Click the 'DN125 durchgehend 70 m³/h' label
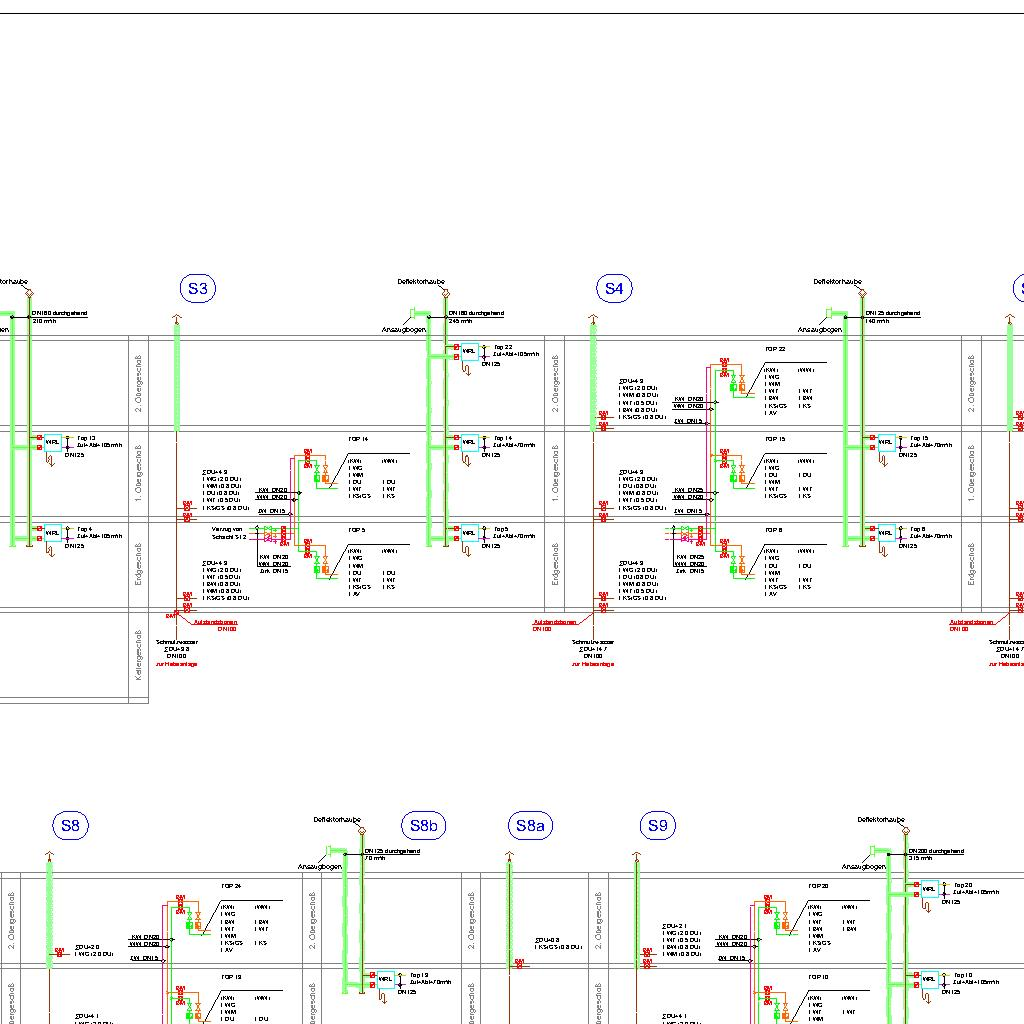The width and height of the screenshot is (1024, 1024). pos(391,854)
